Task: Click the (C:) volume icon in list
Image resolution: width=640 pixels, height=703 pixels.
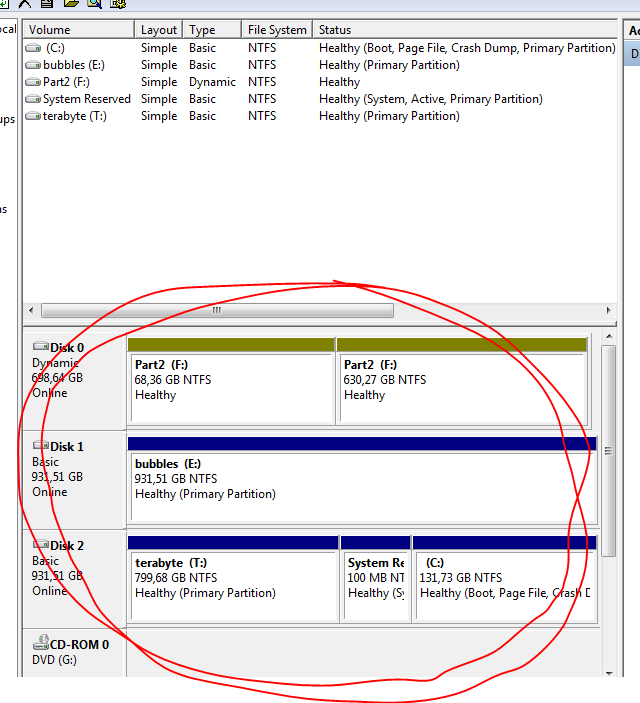Action: pyautogui.click(x=33, y=48)
